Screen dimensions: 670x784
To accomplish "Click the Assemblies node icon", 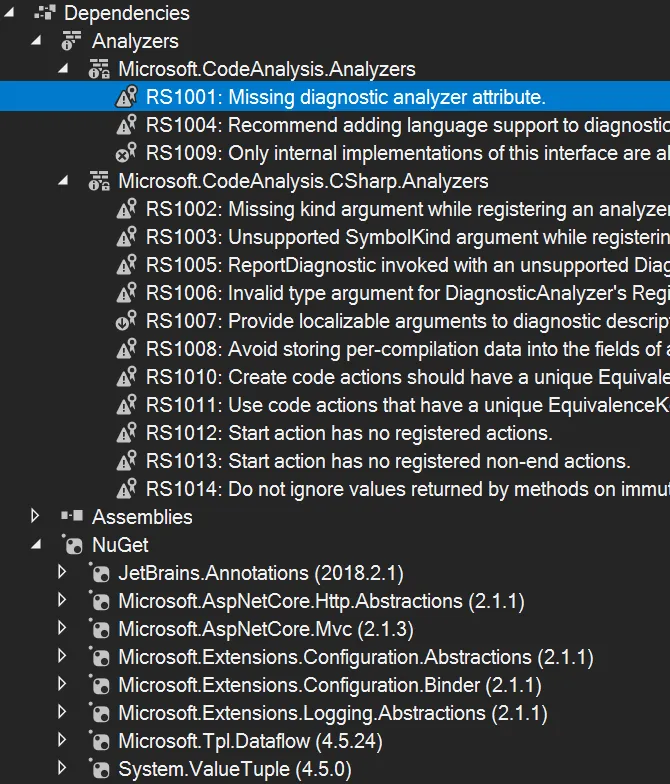I will coord(70,517).
